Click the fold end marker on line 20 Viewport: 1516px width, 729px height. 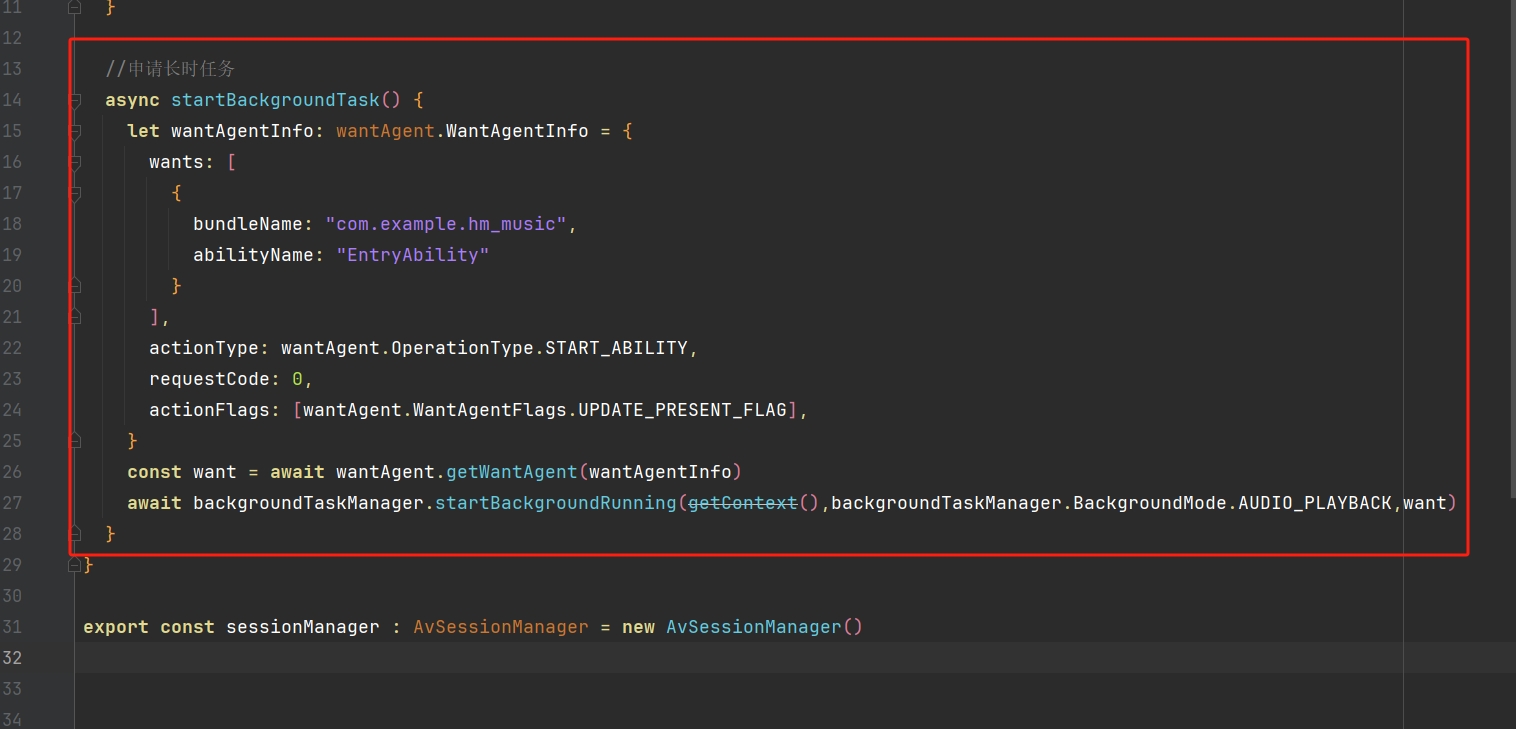pyautogui.click(x=75, y=286)
